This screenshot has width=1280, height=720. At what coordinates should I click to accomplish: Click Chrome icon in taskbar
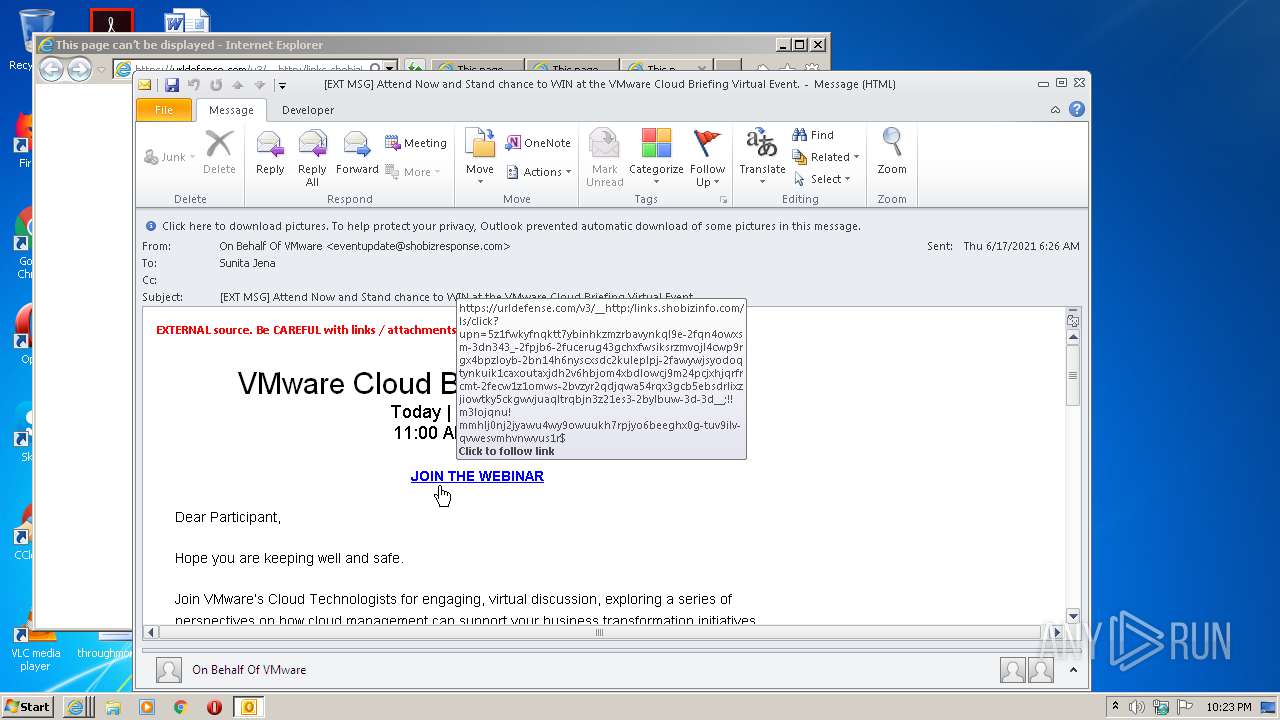click(x=180, y=707)
